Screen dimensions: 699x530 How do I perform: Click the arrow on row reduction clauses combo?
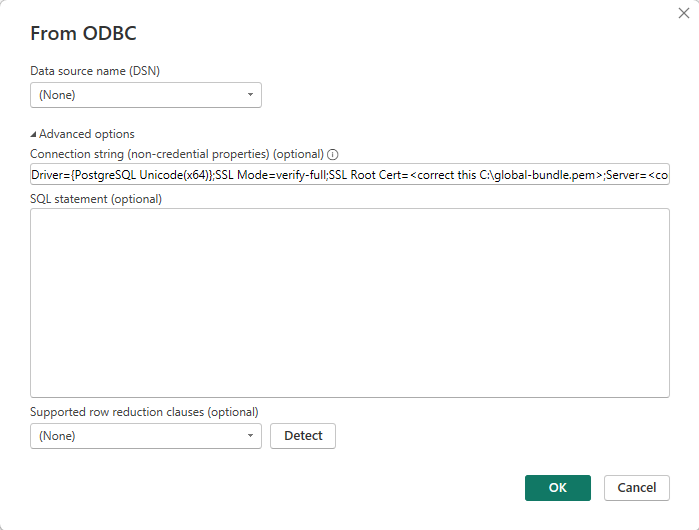point(250,436)
